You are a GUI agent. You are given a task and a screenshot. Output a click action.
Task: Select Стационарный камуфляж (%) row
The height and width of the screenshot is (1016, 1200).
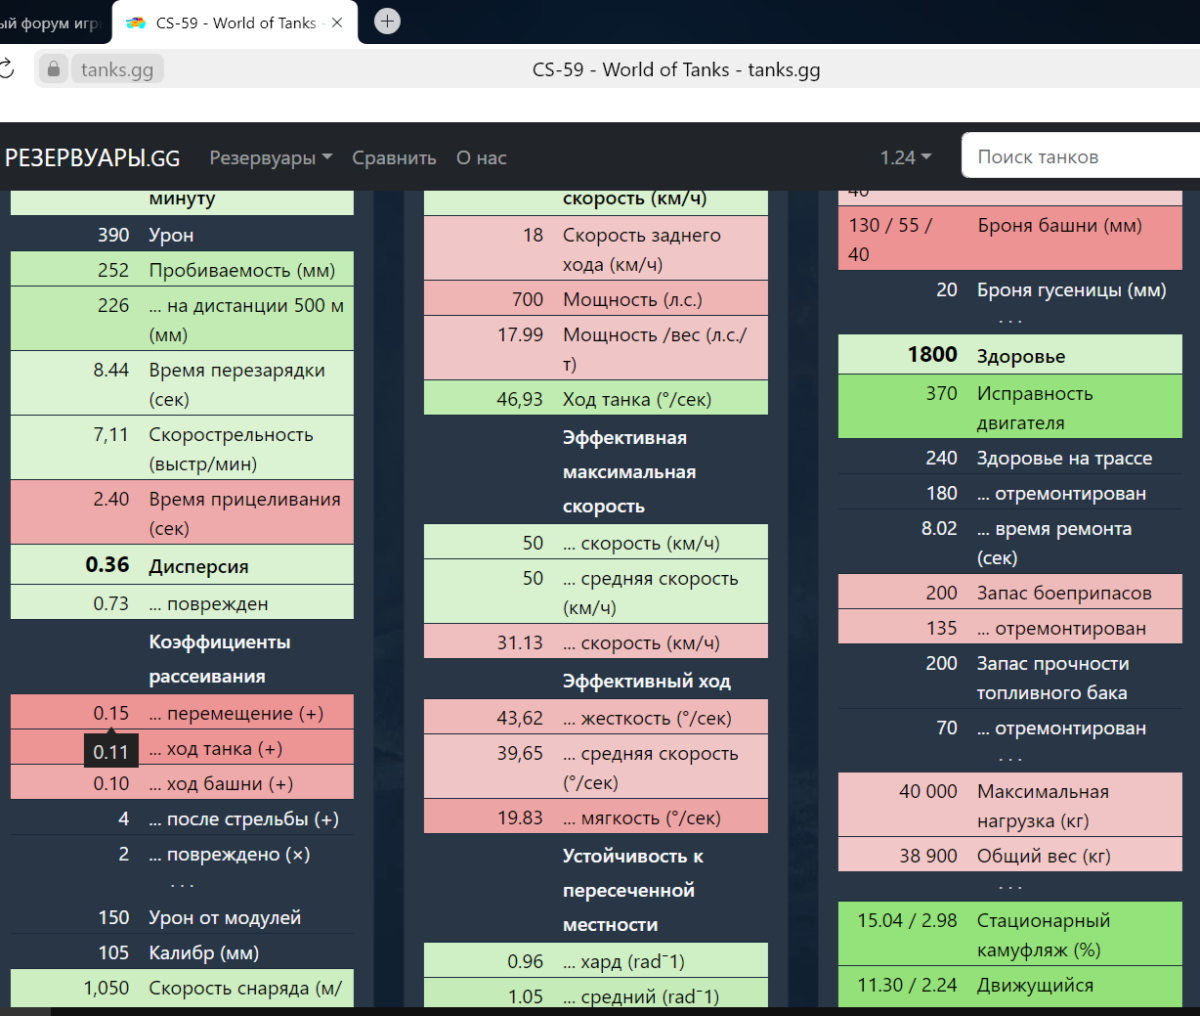[1010, 934]
